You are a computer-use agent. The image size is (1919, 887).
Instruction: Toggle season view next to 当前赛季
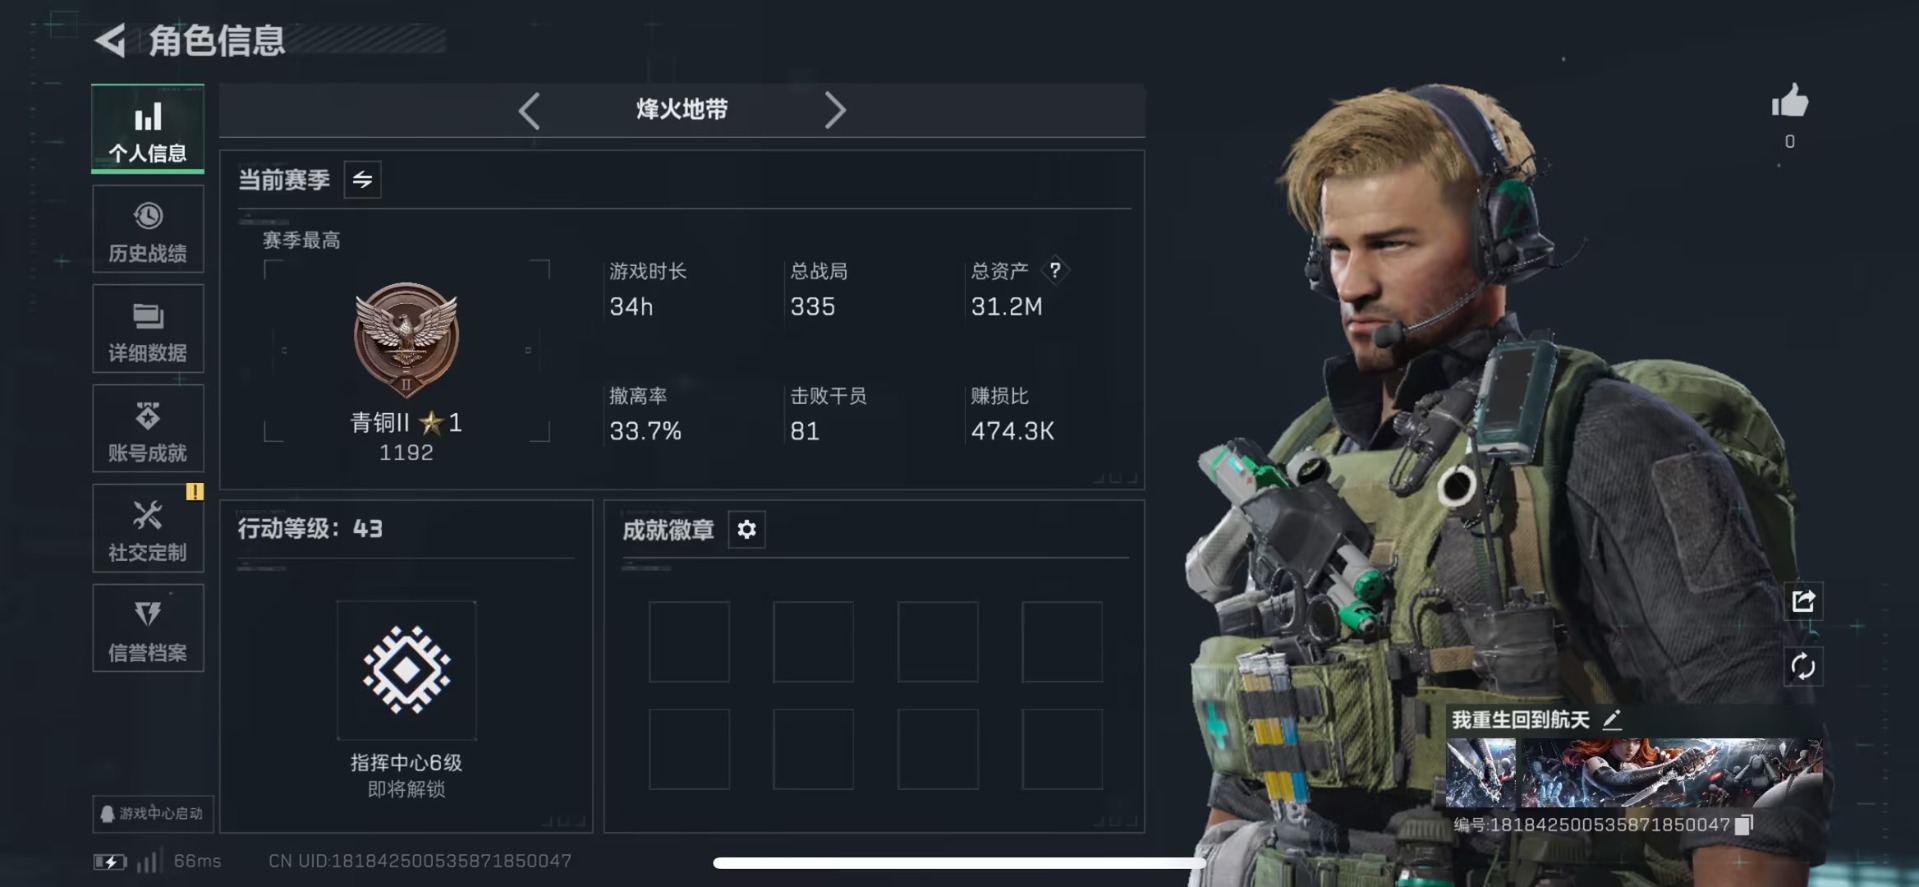coord(362,180)
